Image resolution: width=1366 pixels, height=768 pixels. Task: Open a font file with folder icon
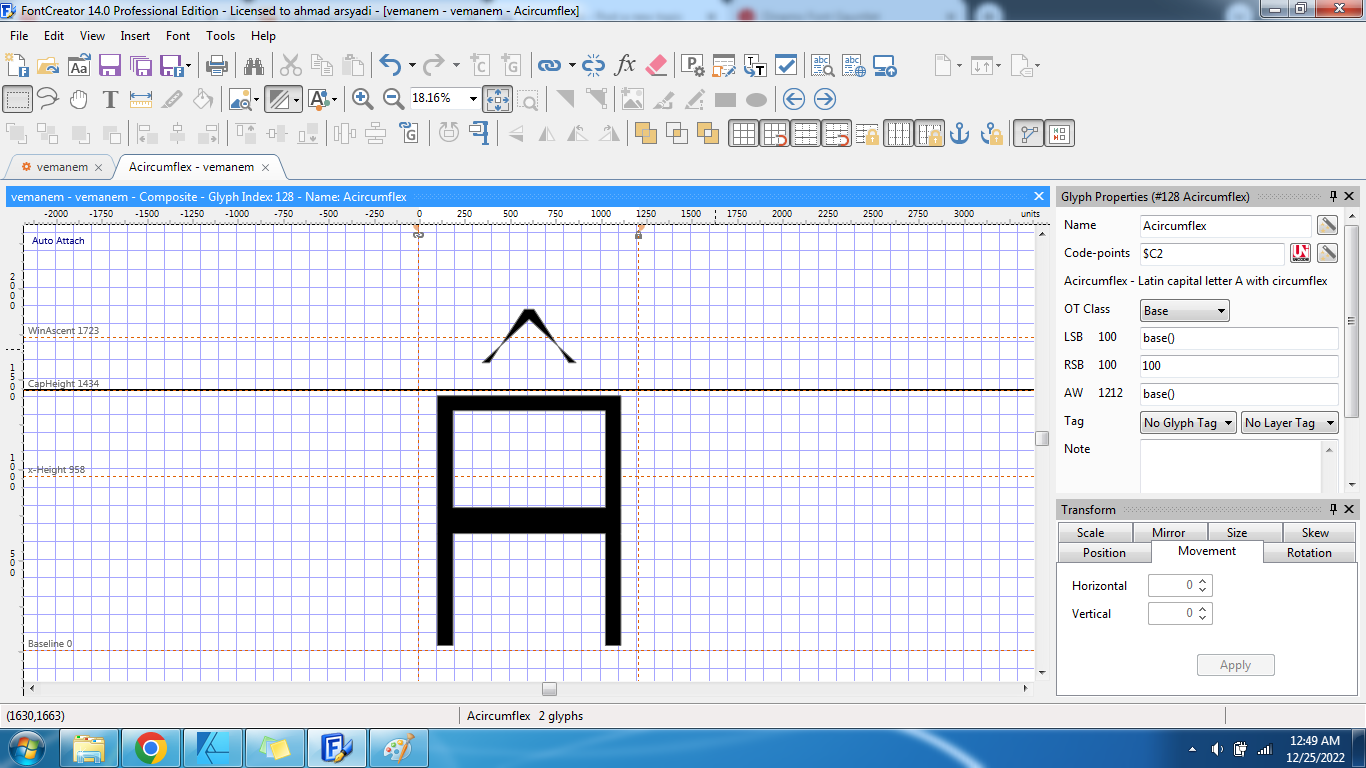coord(48,66)
